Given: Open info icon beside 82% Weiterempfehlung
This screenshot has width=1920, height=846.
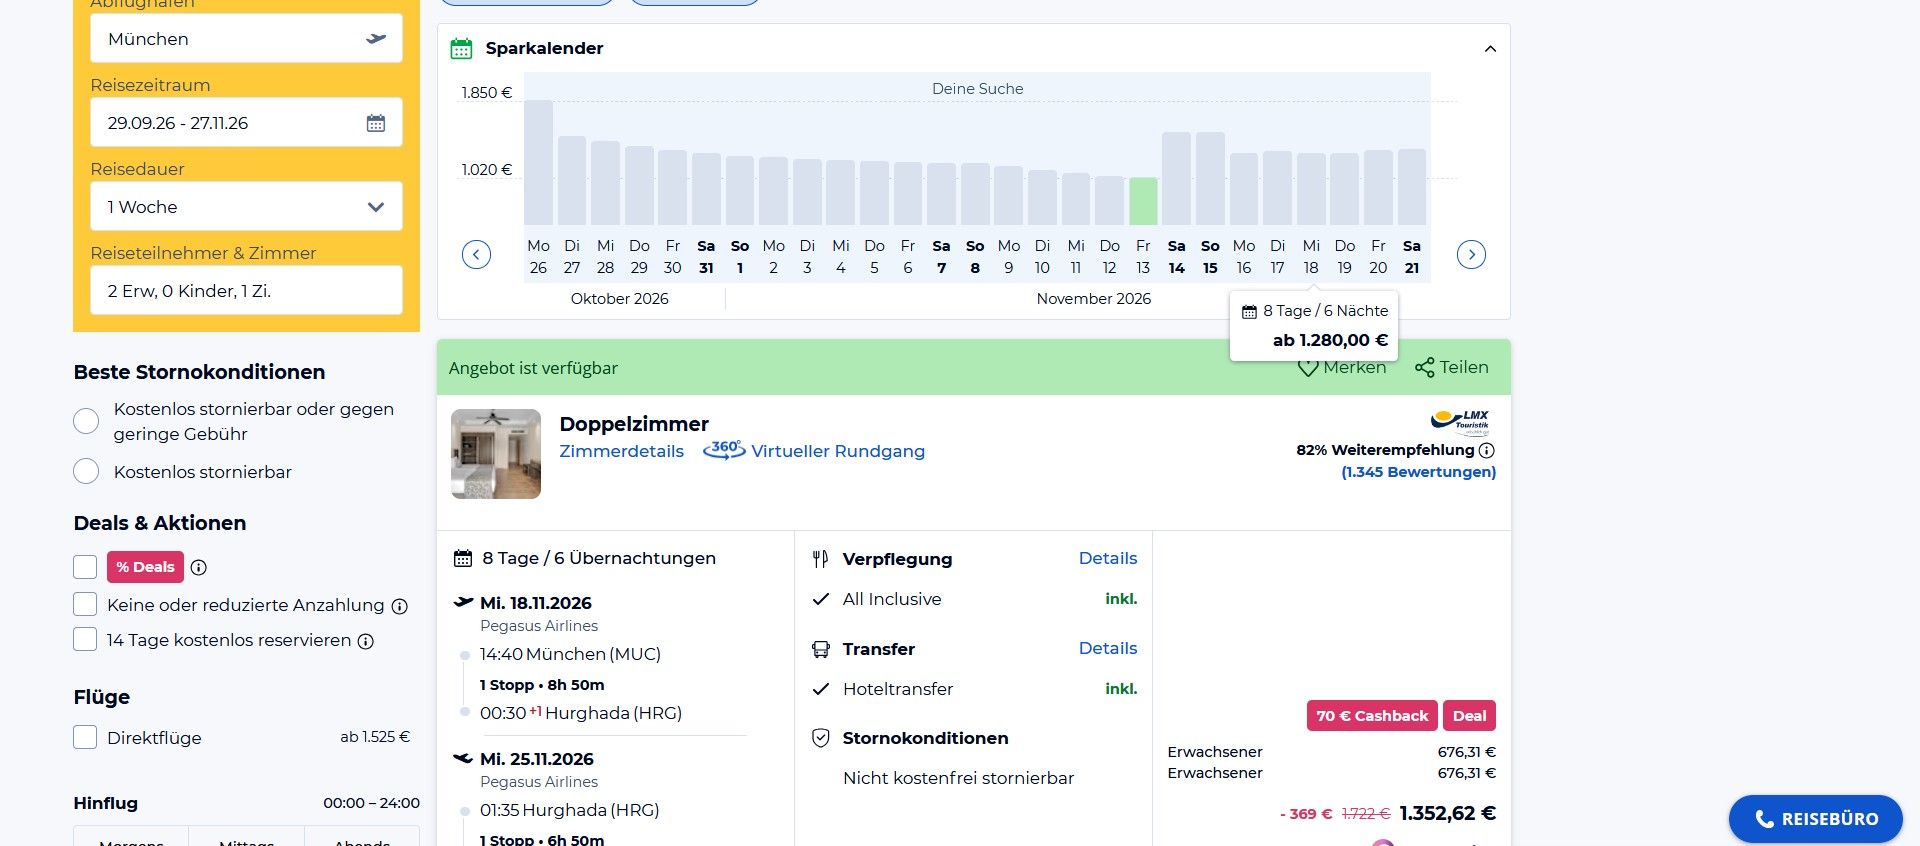Looking at the screenshot, I should [1487, 450].
